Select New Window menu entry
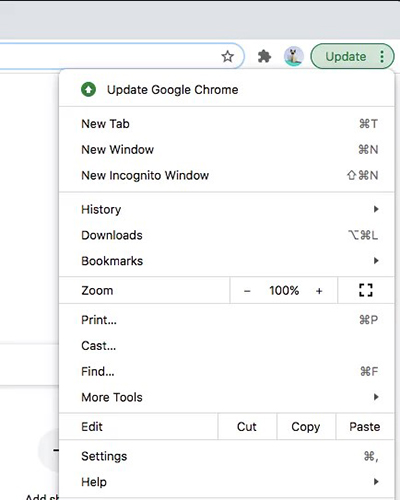This screenshot has height=500, width=400. 227,149
